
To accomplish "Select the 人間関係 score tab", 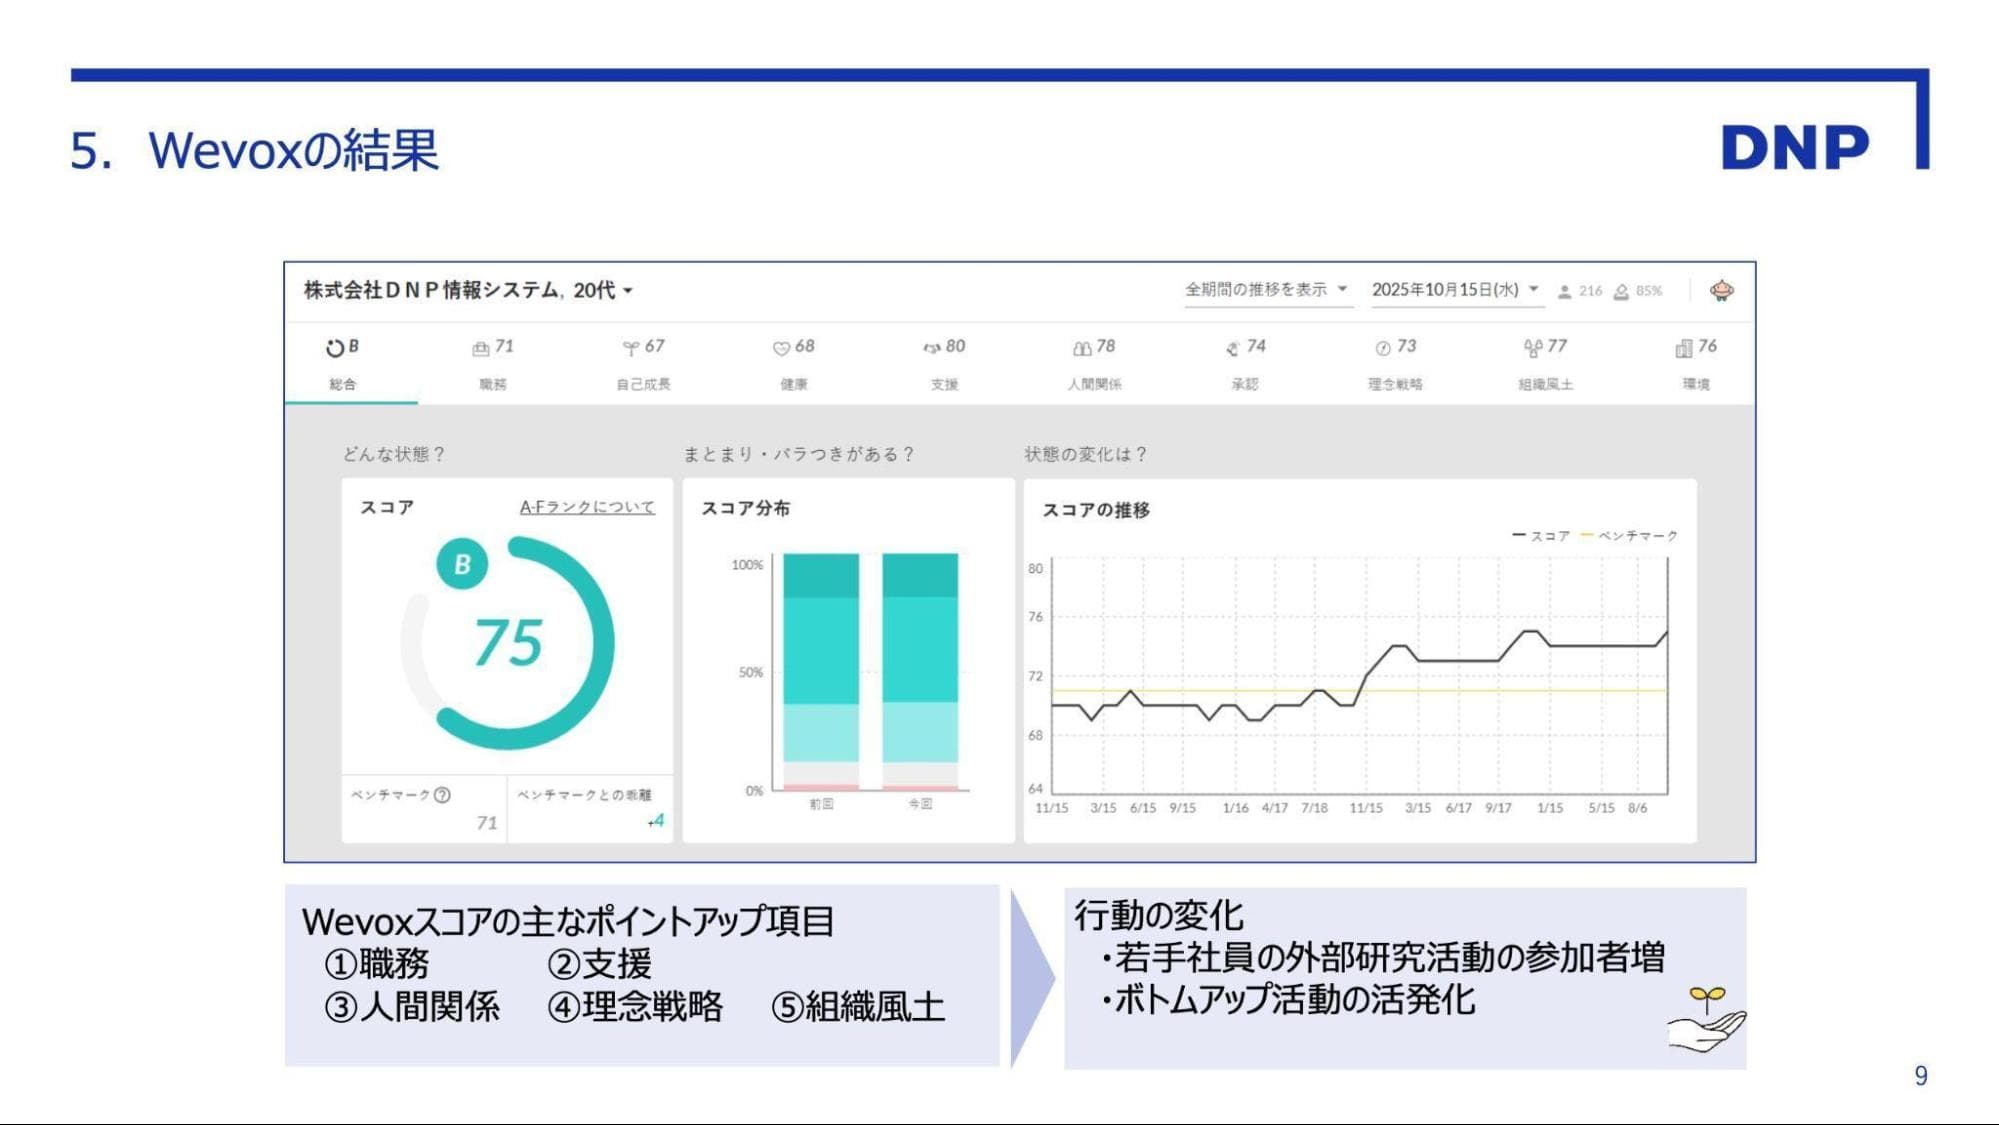I will tap(1094, 364).
